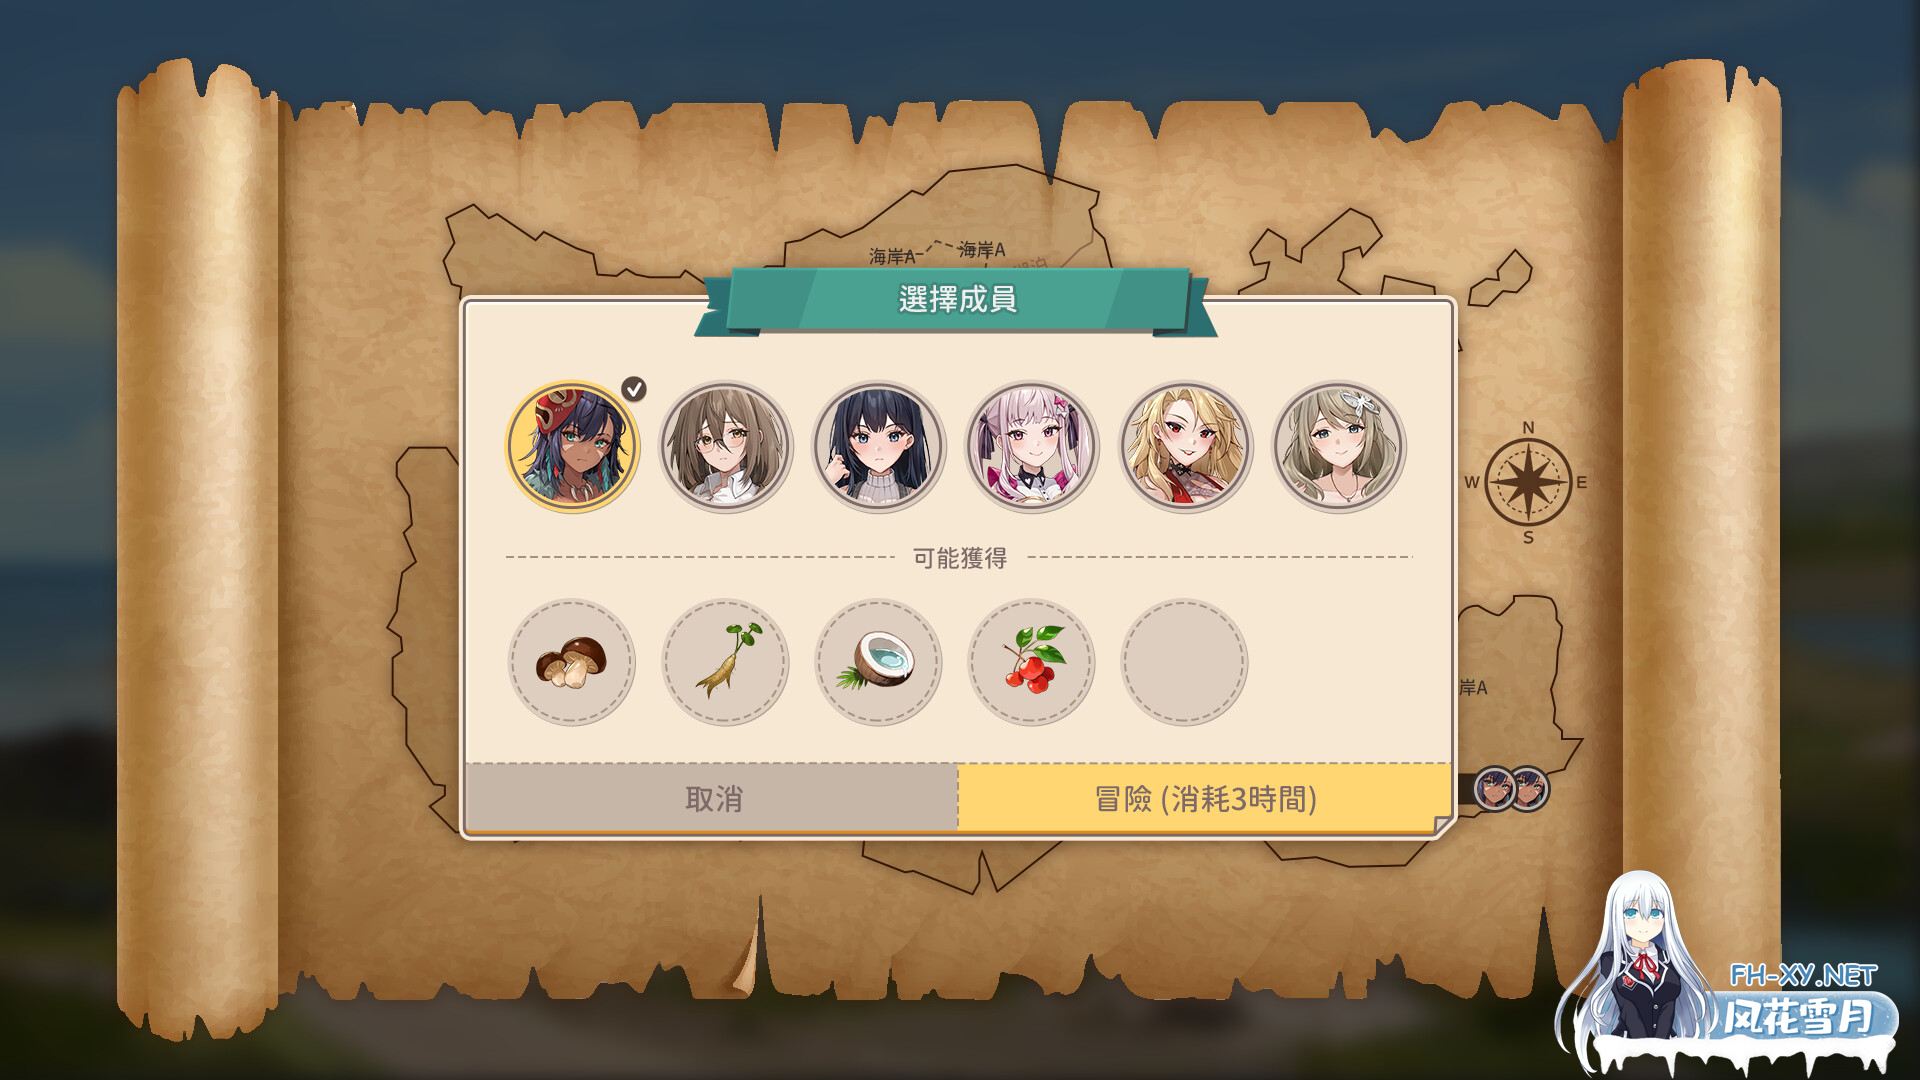Screen dimensions: 1920x1080
Task: Select the black-haired girl in sweater
Action: click(879, 446)
